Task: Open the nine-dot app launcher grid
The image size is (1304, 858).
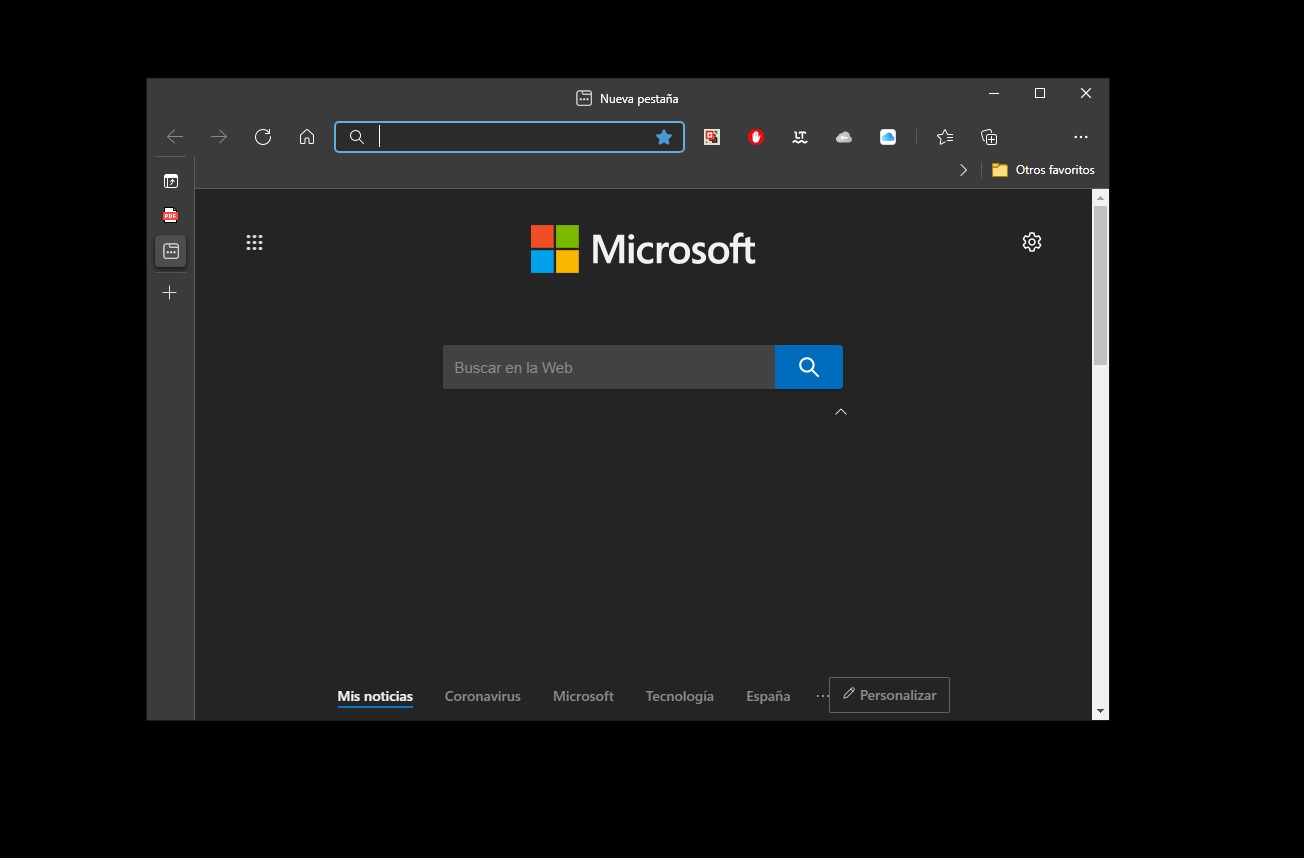Action: (x=254, y=242)
